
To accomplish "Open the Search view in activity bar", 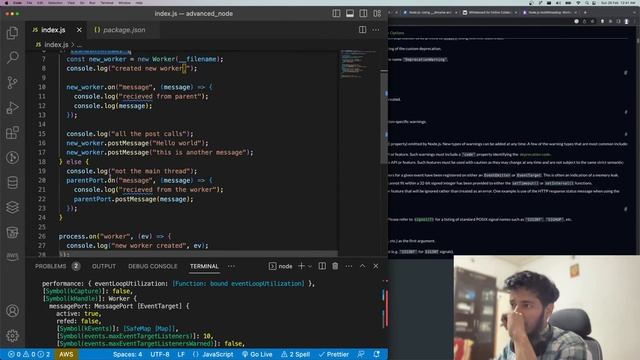I will pos(12,58).
